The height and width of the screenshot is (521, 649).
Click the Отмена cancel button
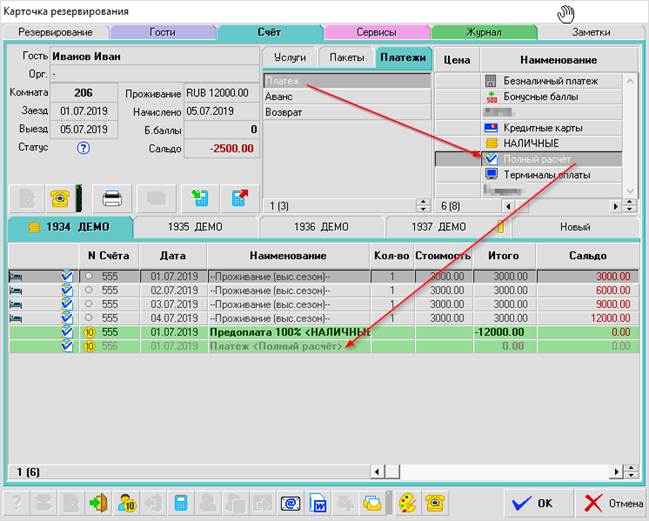610,502
